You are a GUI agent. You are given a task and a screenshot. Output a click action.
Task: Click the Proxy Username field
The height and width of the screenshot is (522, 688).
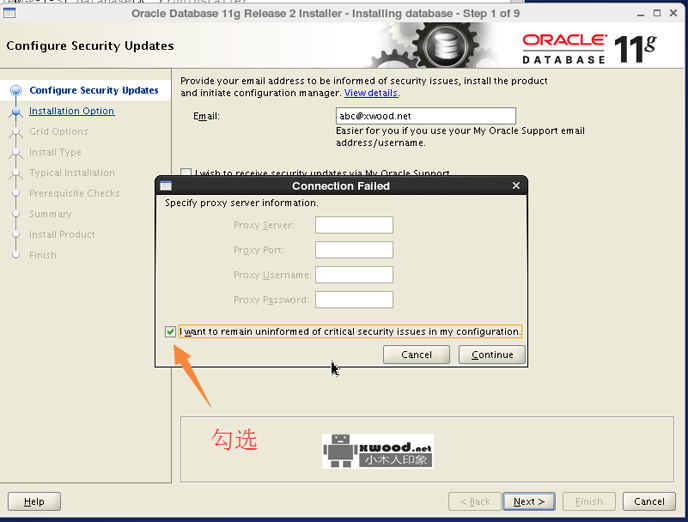(354, 275)
